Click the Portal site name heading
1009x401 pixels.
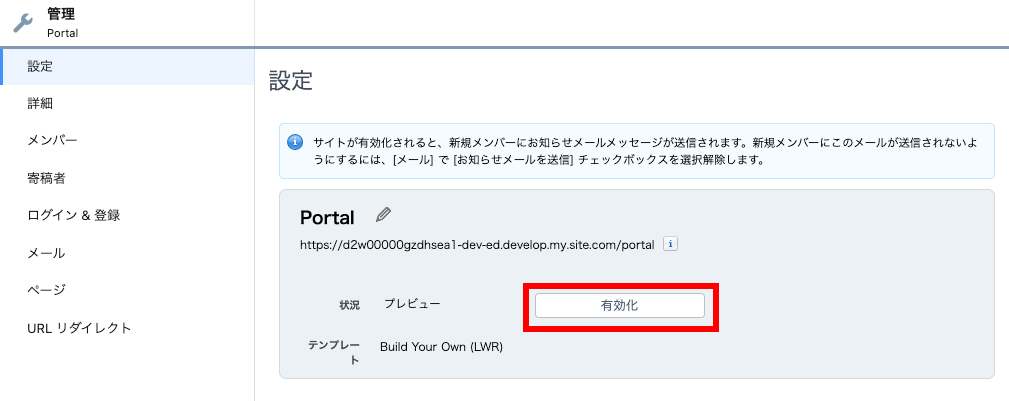[327, 218]
